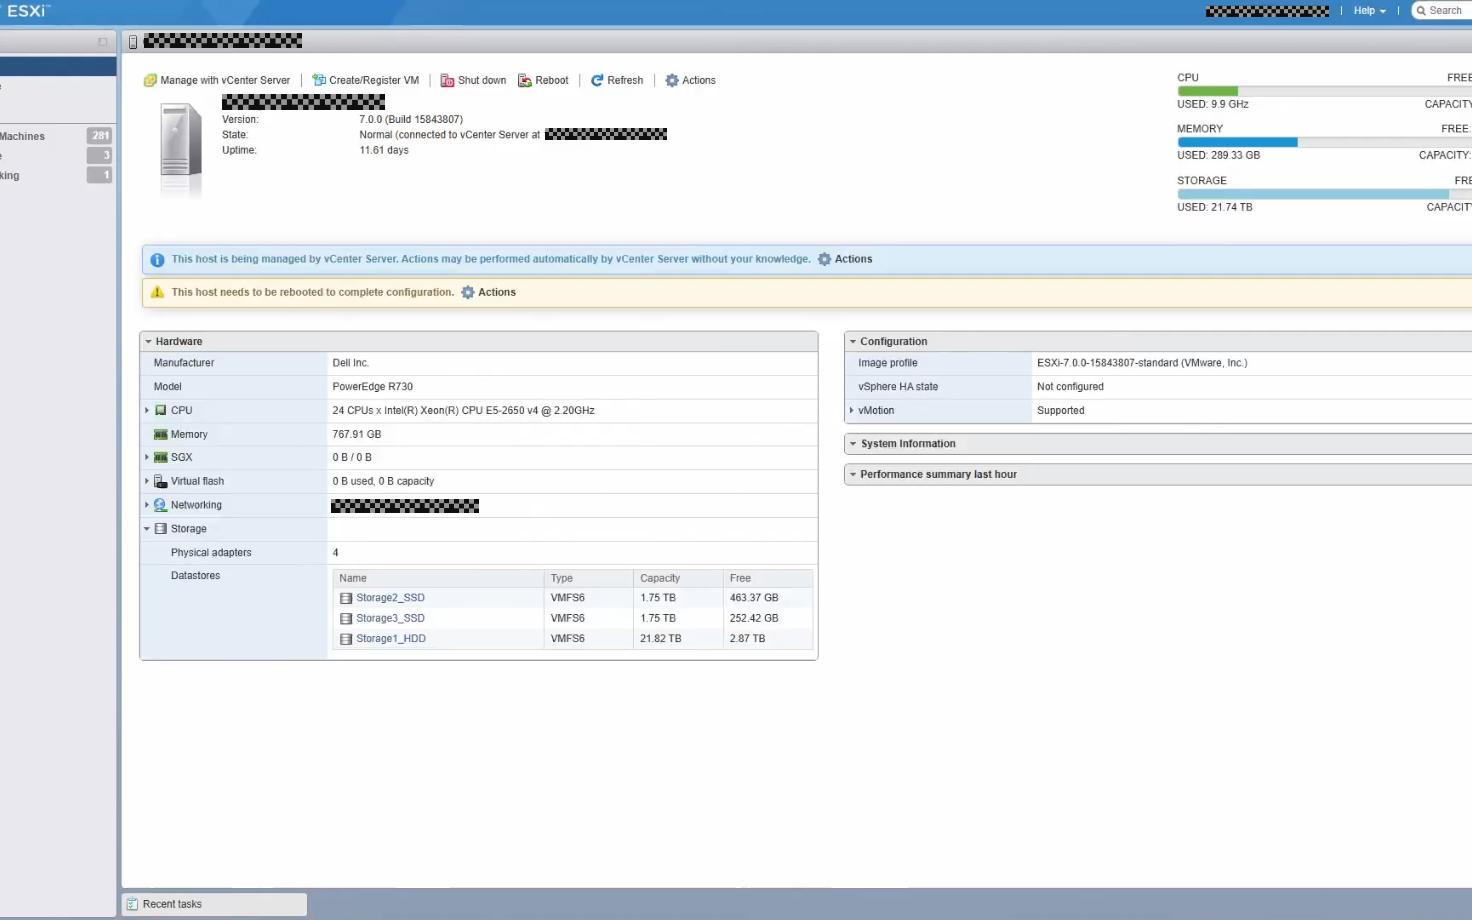1472x920 pixels.
Task: Click the 281 virtual machines badge
Action: tap(100, 136)
